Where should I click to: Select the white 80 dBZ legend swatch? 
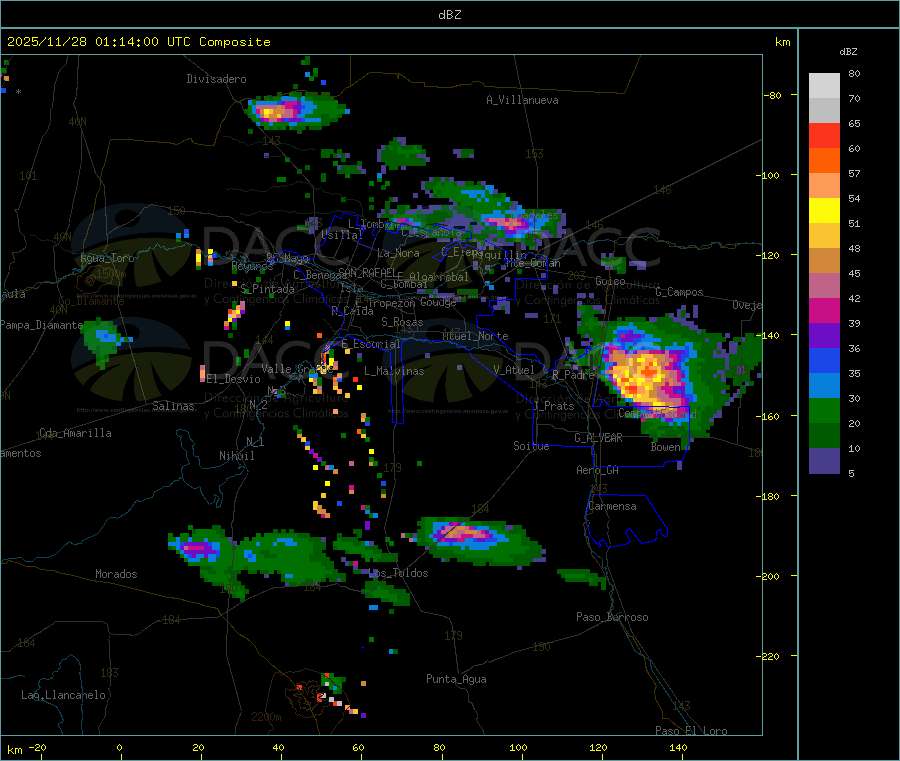tap(824, 86)
